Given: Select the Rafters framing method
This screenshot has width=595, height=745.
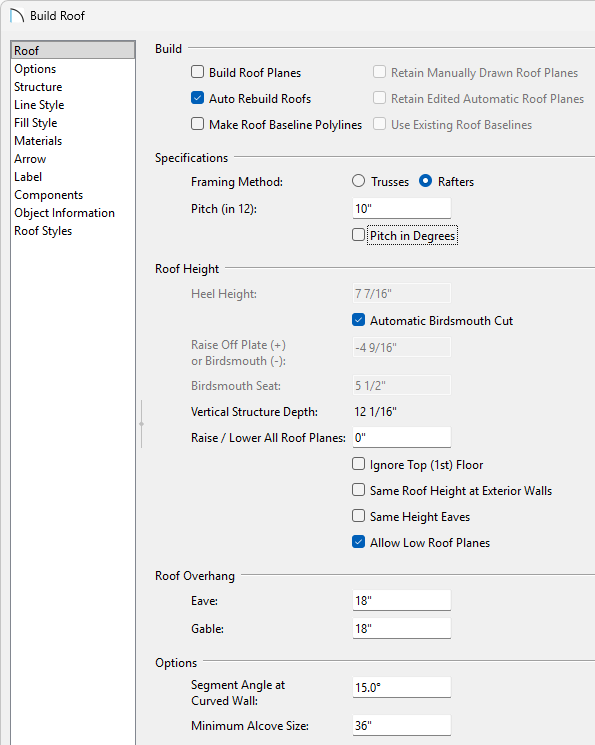Looking at the screenshot, I should pyautogui.click(x=425, y=181).
